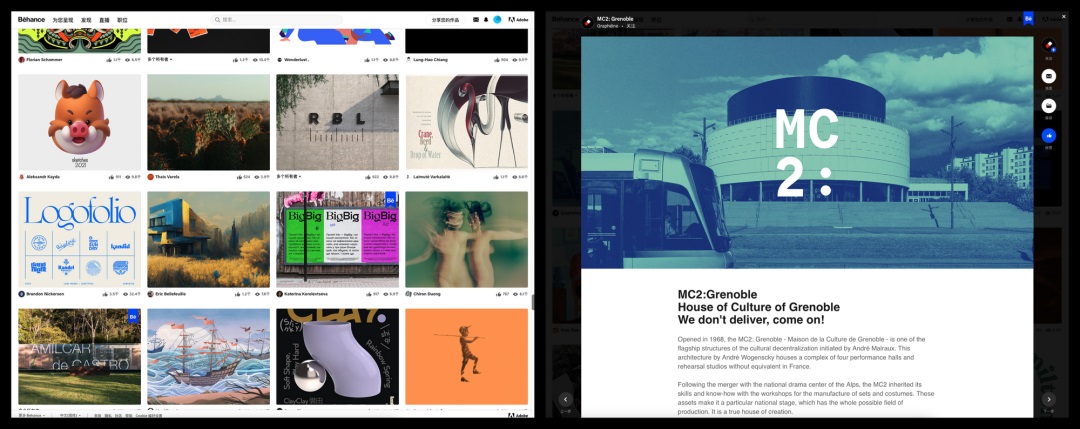Click the MC2: Grenoble project title
The height and width of the screenshot is (429, 1080).
tap(615, 19)
